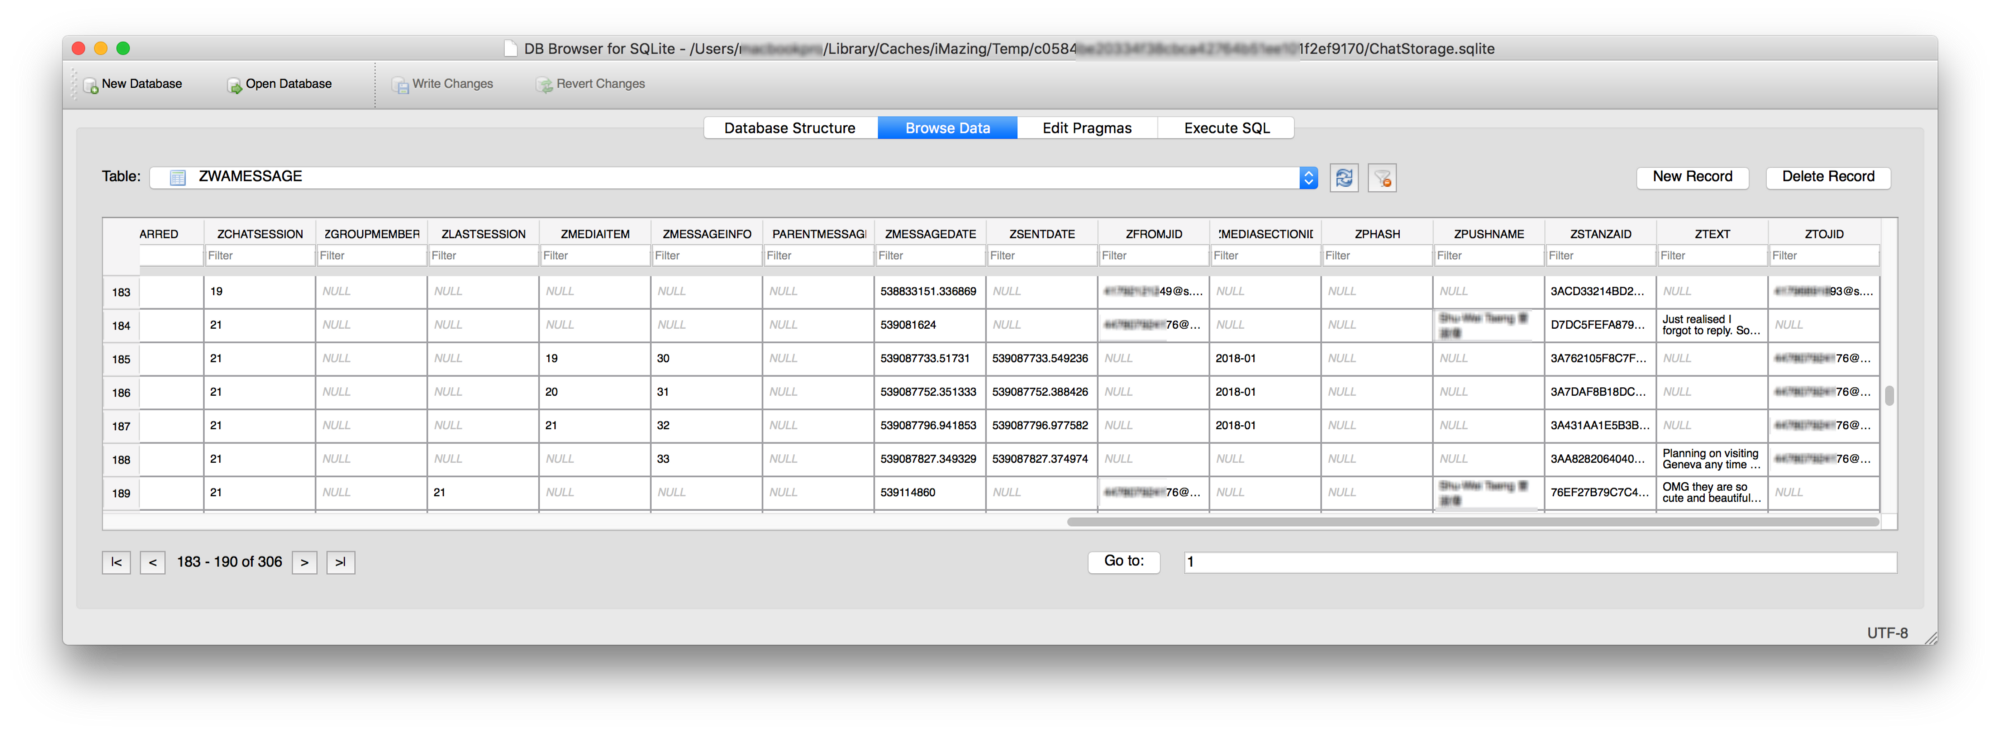Clear all filters using the filter icon

[1382, 178]
